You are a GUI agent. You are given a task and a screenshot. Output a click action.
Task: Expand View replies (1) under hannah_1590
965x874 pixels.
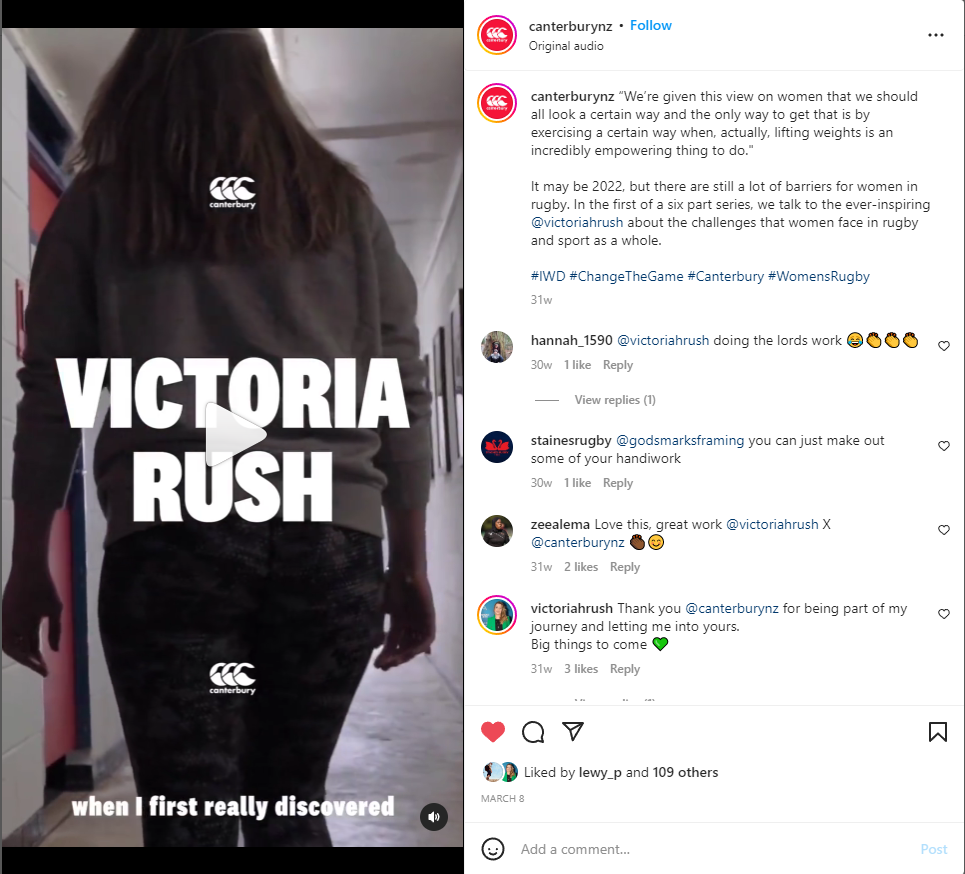coord(615,400)
